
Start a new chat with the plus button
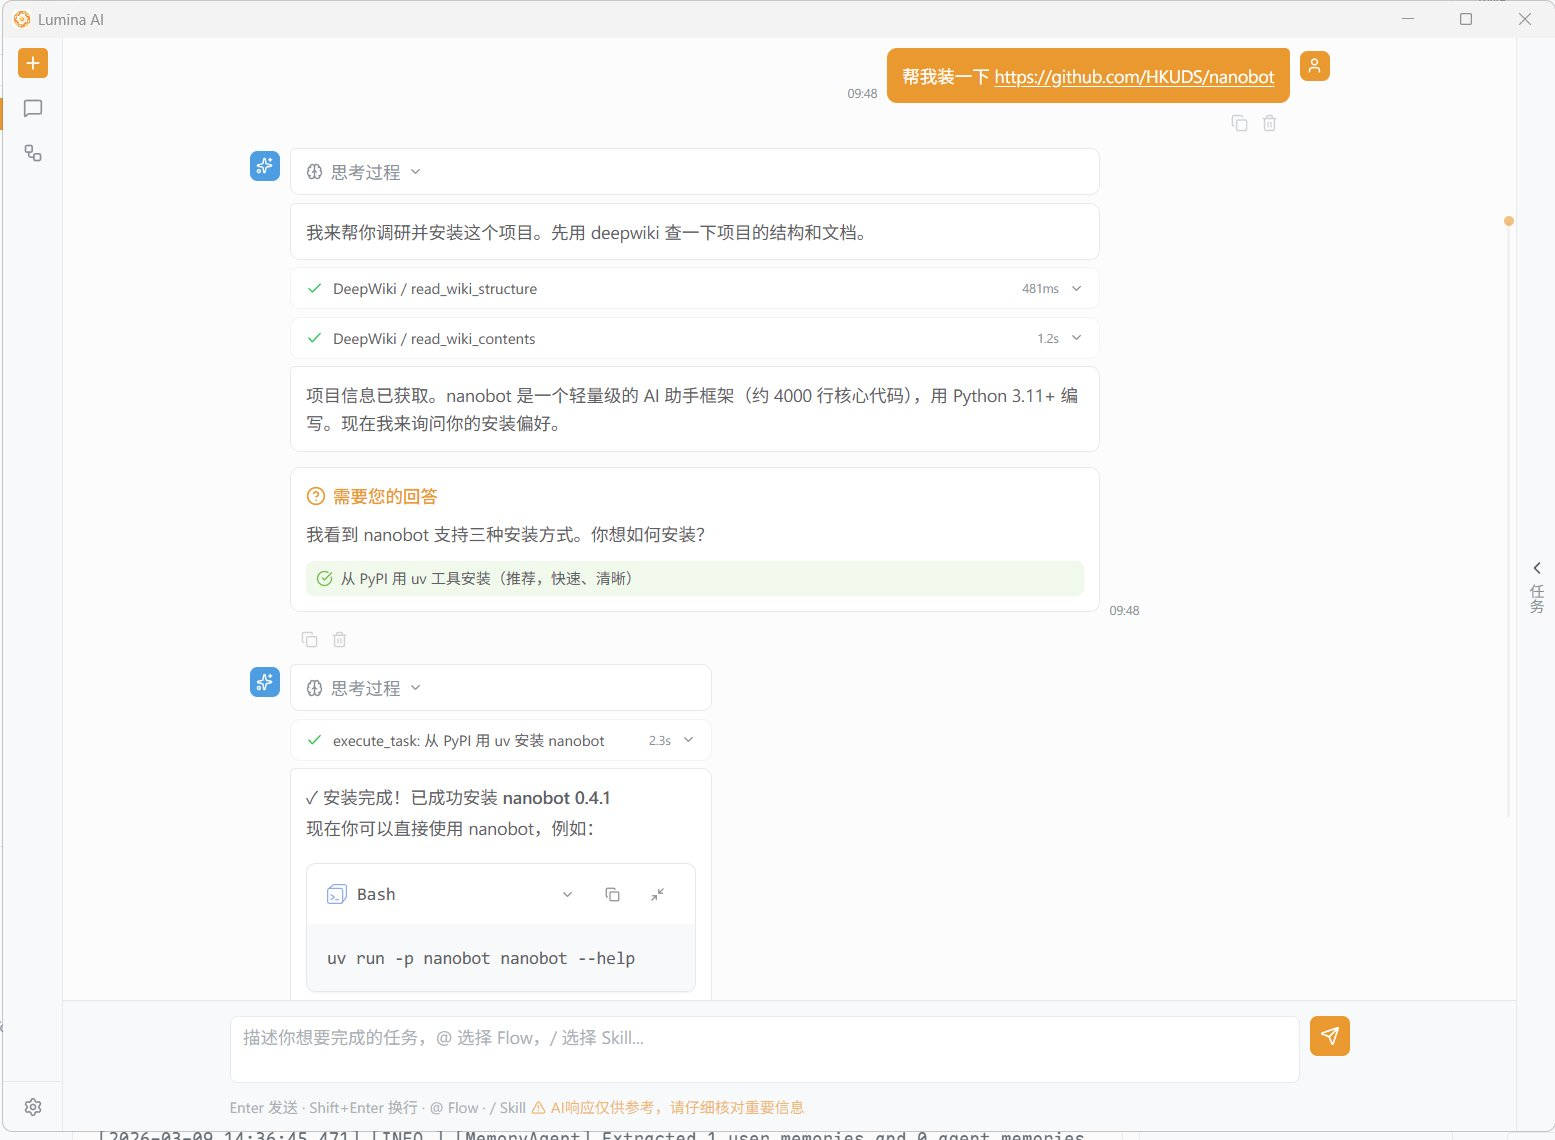(33, 63)
